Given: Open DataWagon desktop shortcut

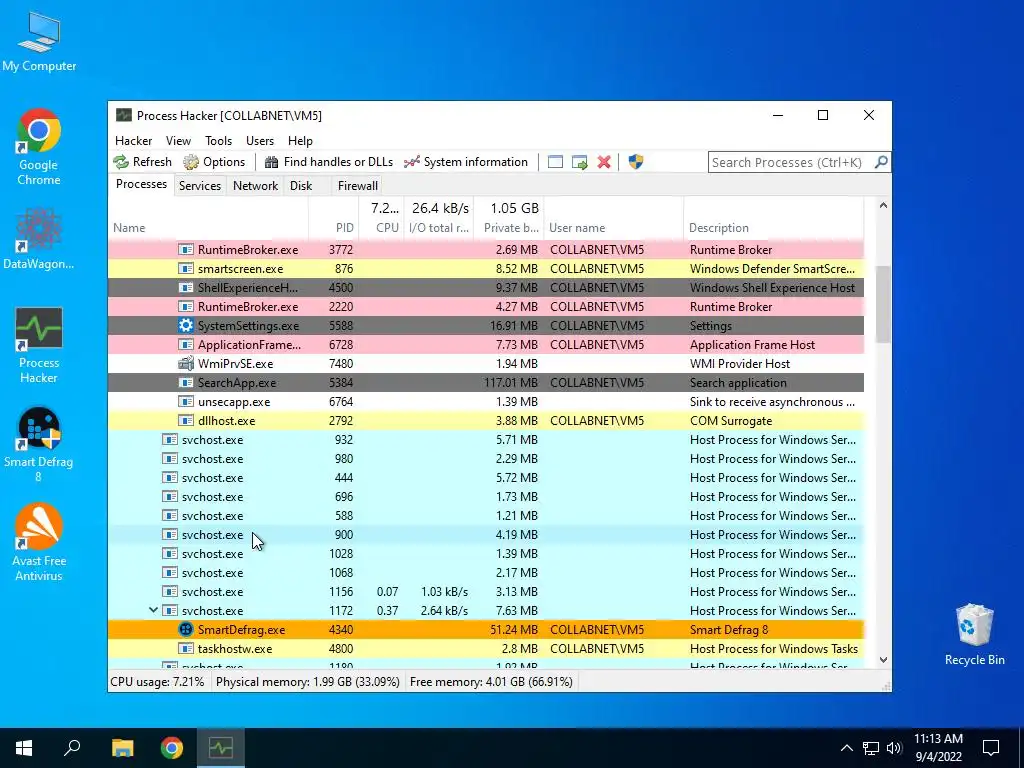Looking at the screenshot, I should (x=39, y=239).
